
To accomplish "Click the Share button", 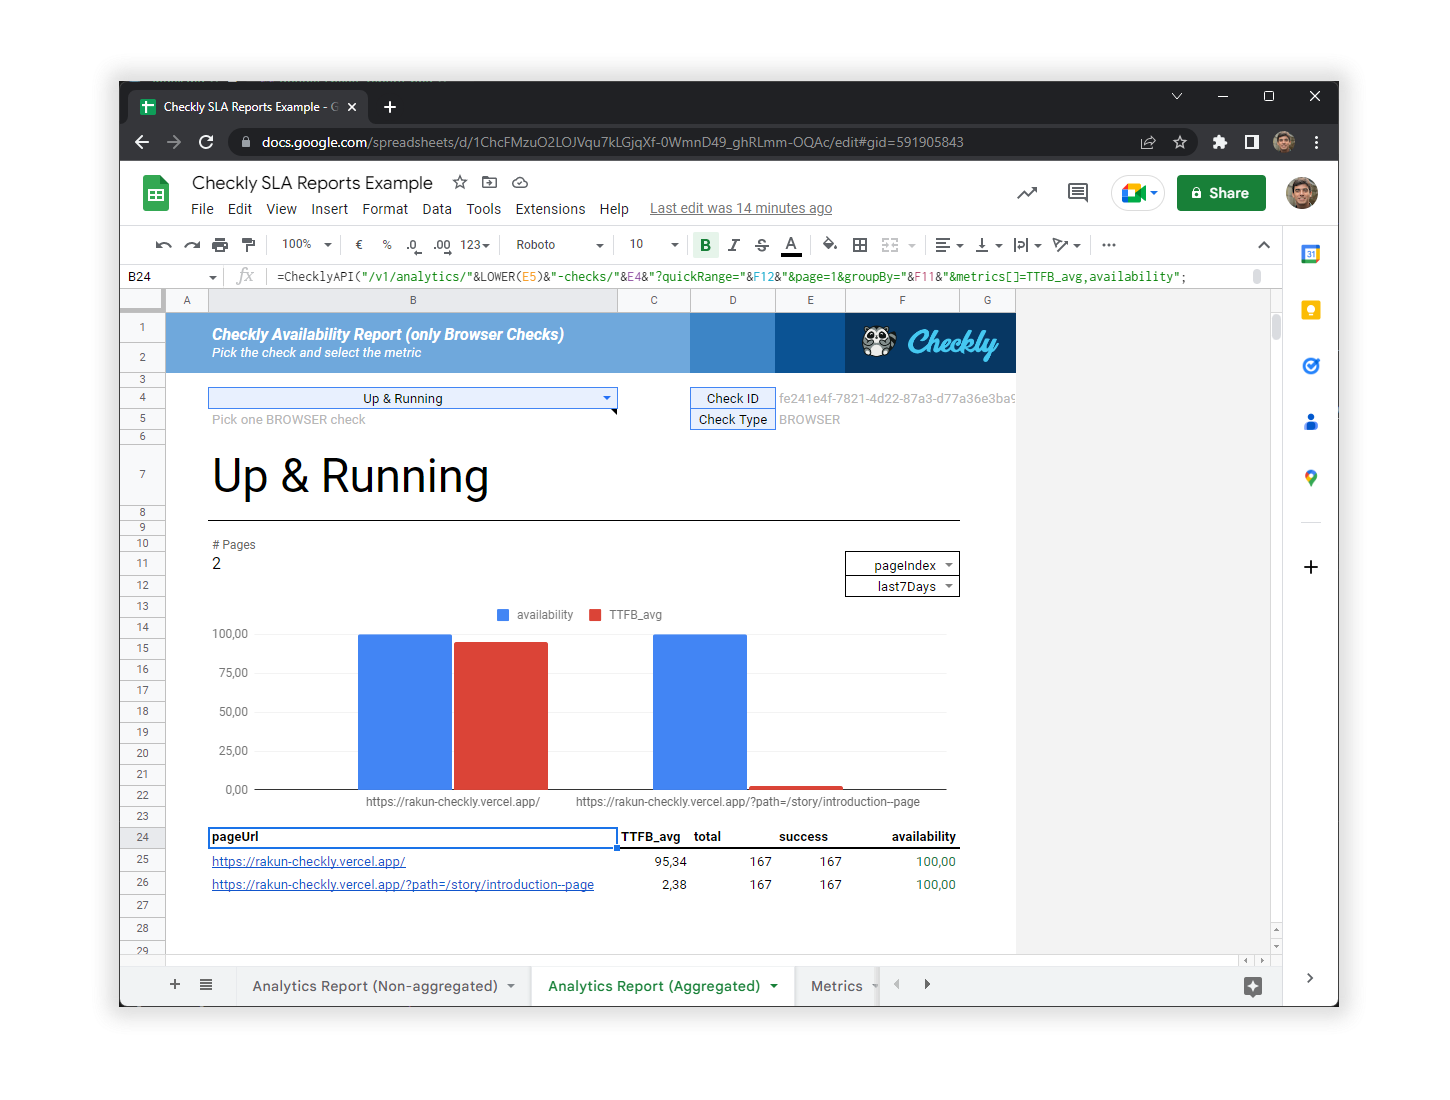I will point(1221,192).
